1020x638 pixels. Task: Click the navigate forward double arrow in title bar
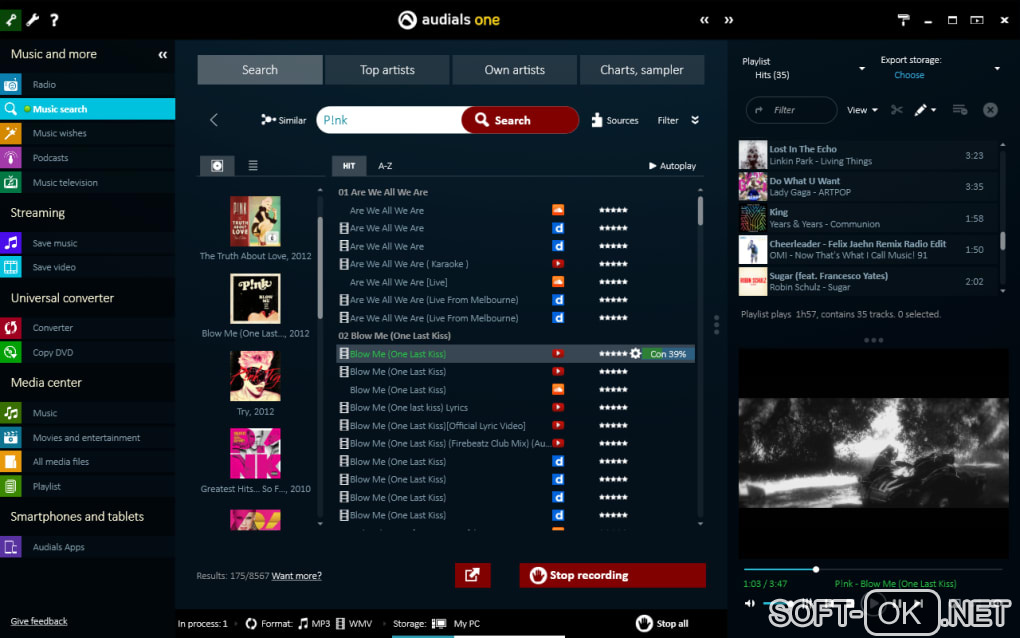tap(729, 20)
